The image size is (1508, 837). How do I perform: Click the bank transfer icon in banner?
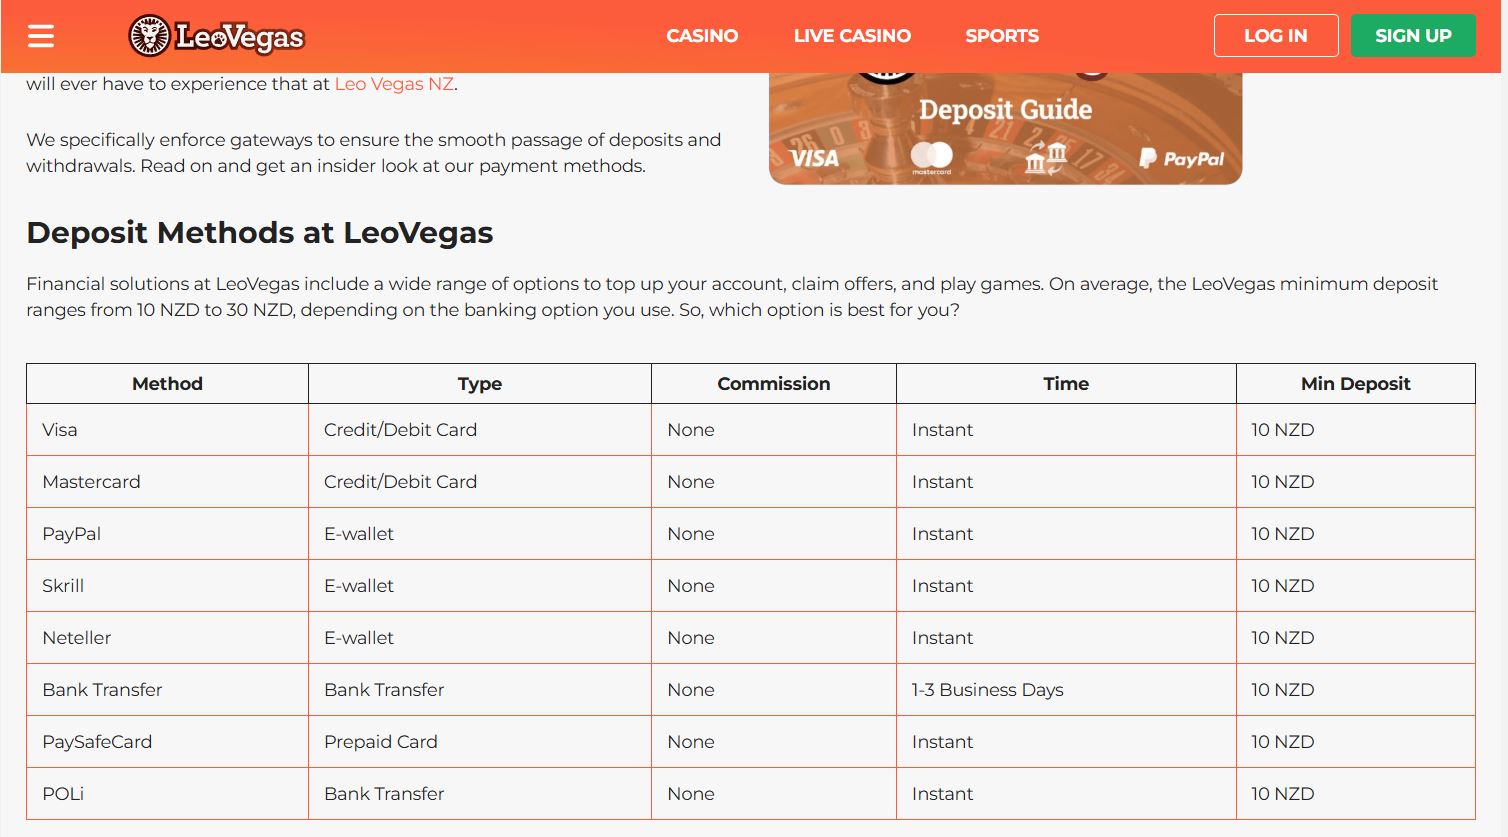pos(1046,158)
